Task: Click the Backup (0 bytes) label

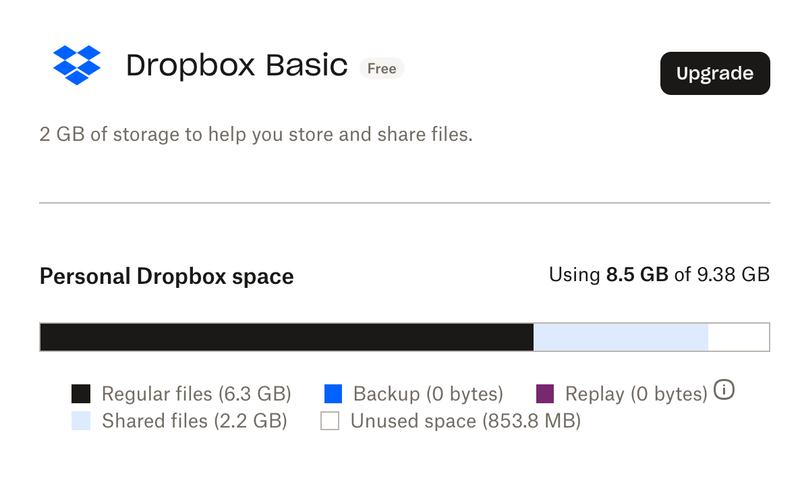Action: click(x=428, y=394)
